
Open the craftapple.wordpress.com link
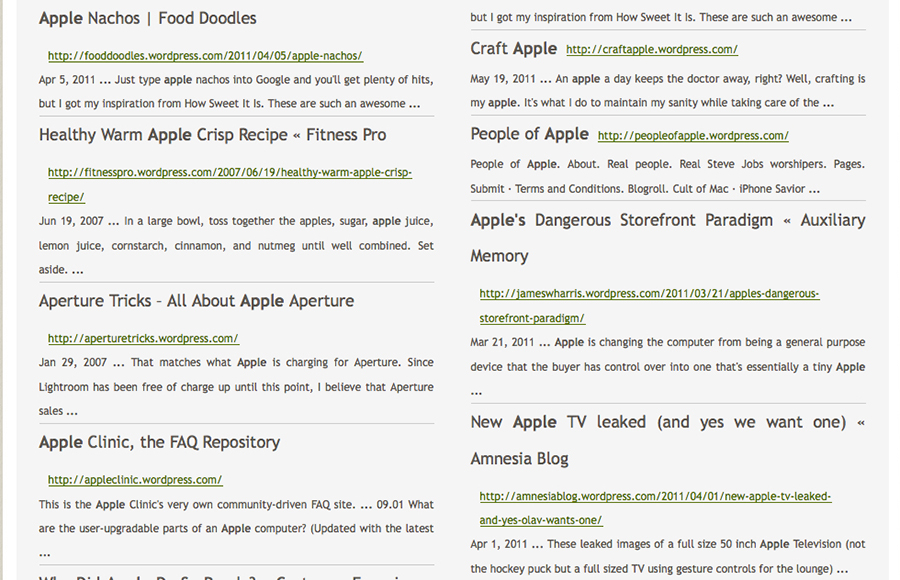[651, 49]
